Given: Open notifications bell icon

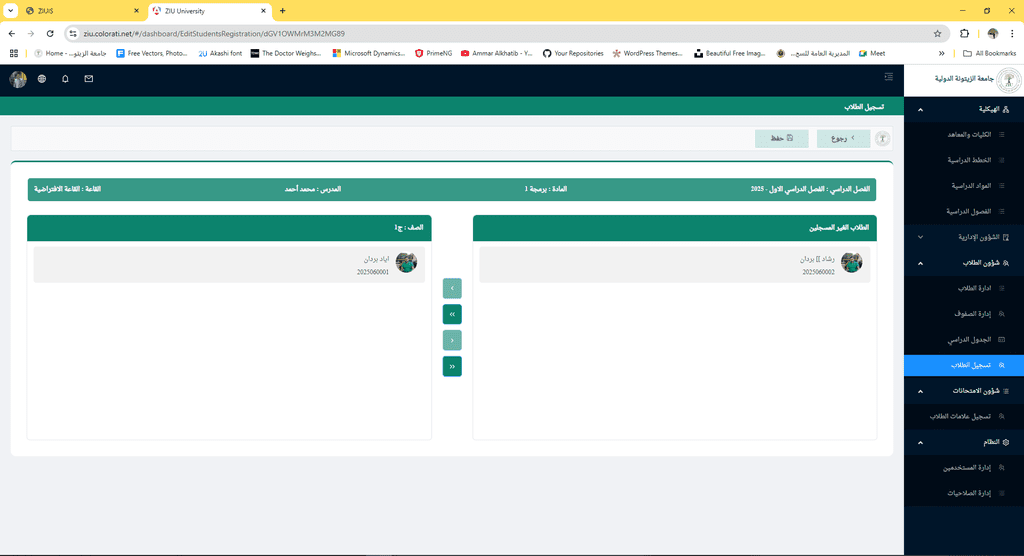Looking at the screenshot, I should coord(65,79).
